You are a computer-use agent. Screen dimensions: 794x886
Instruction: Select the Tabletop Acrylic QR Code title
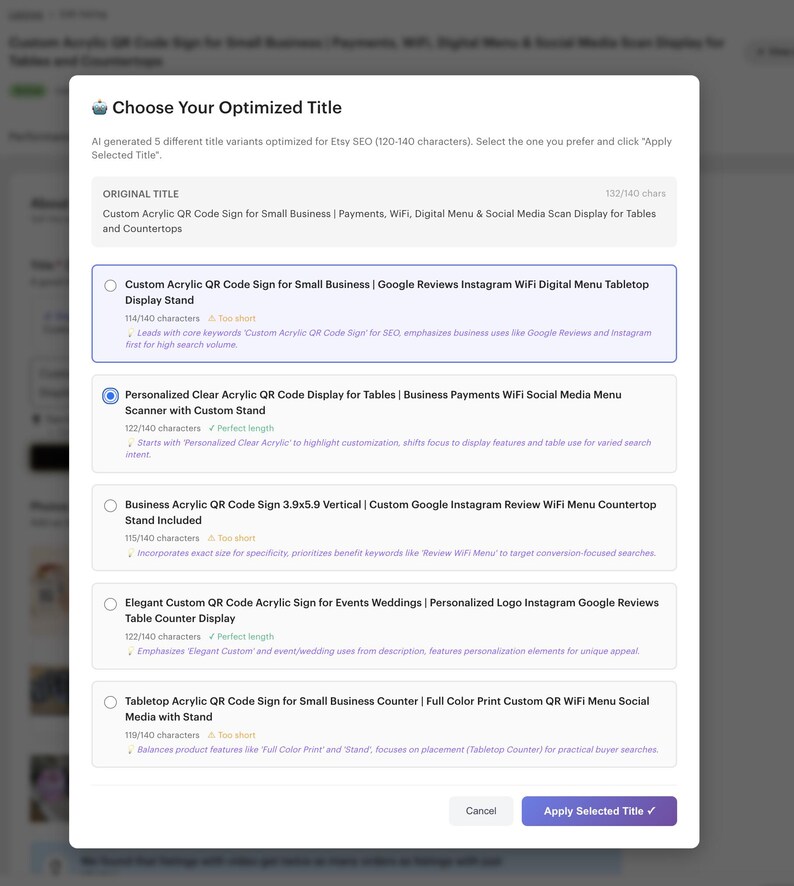click(110, 702)
